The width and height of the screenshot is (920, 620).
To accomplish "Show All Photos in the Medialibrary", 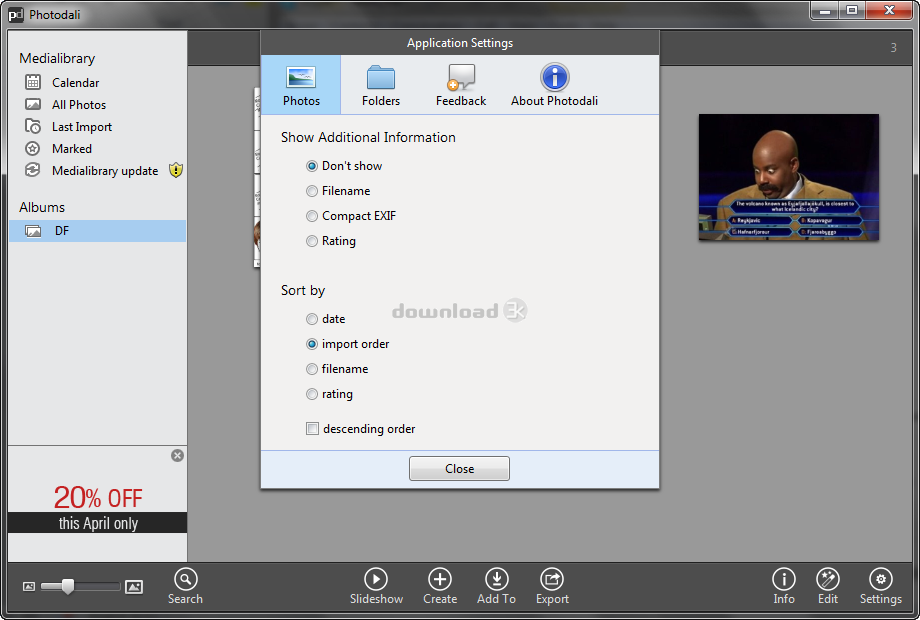I will pyautogui.click(x=79, y=105).
